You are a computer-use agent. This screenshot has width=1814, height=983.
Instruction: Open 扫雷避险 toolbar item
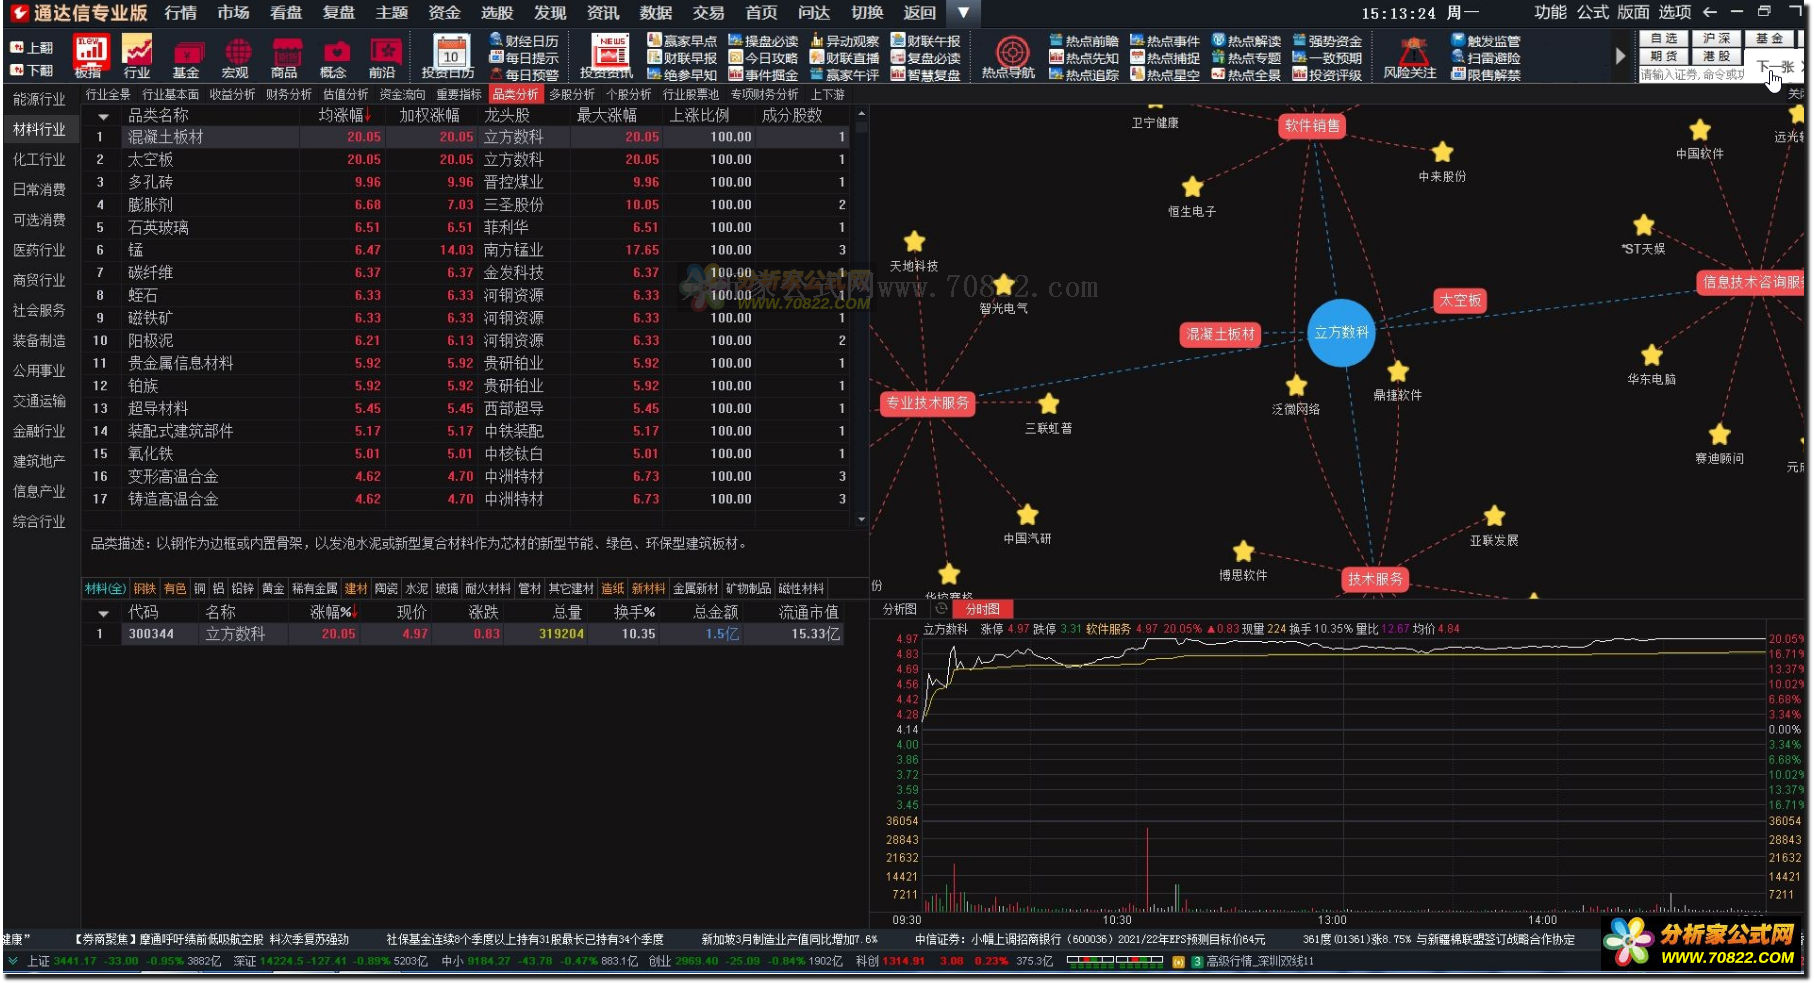pyautogui.click(x=1486, y=58)
